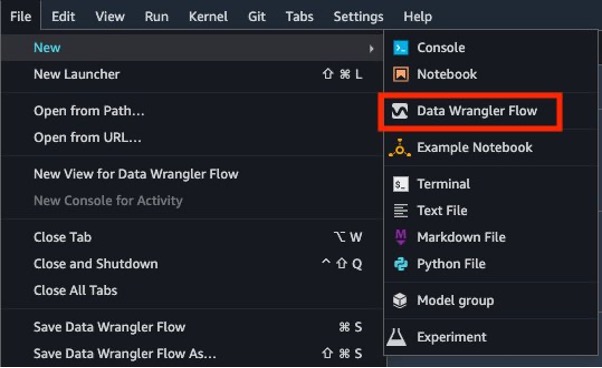Click the Text File icon
The height and width of the screenshot is (368, 602).
click(x=400, y=211)
